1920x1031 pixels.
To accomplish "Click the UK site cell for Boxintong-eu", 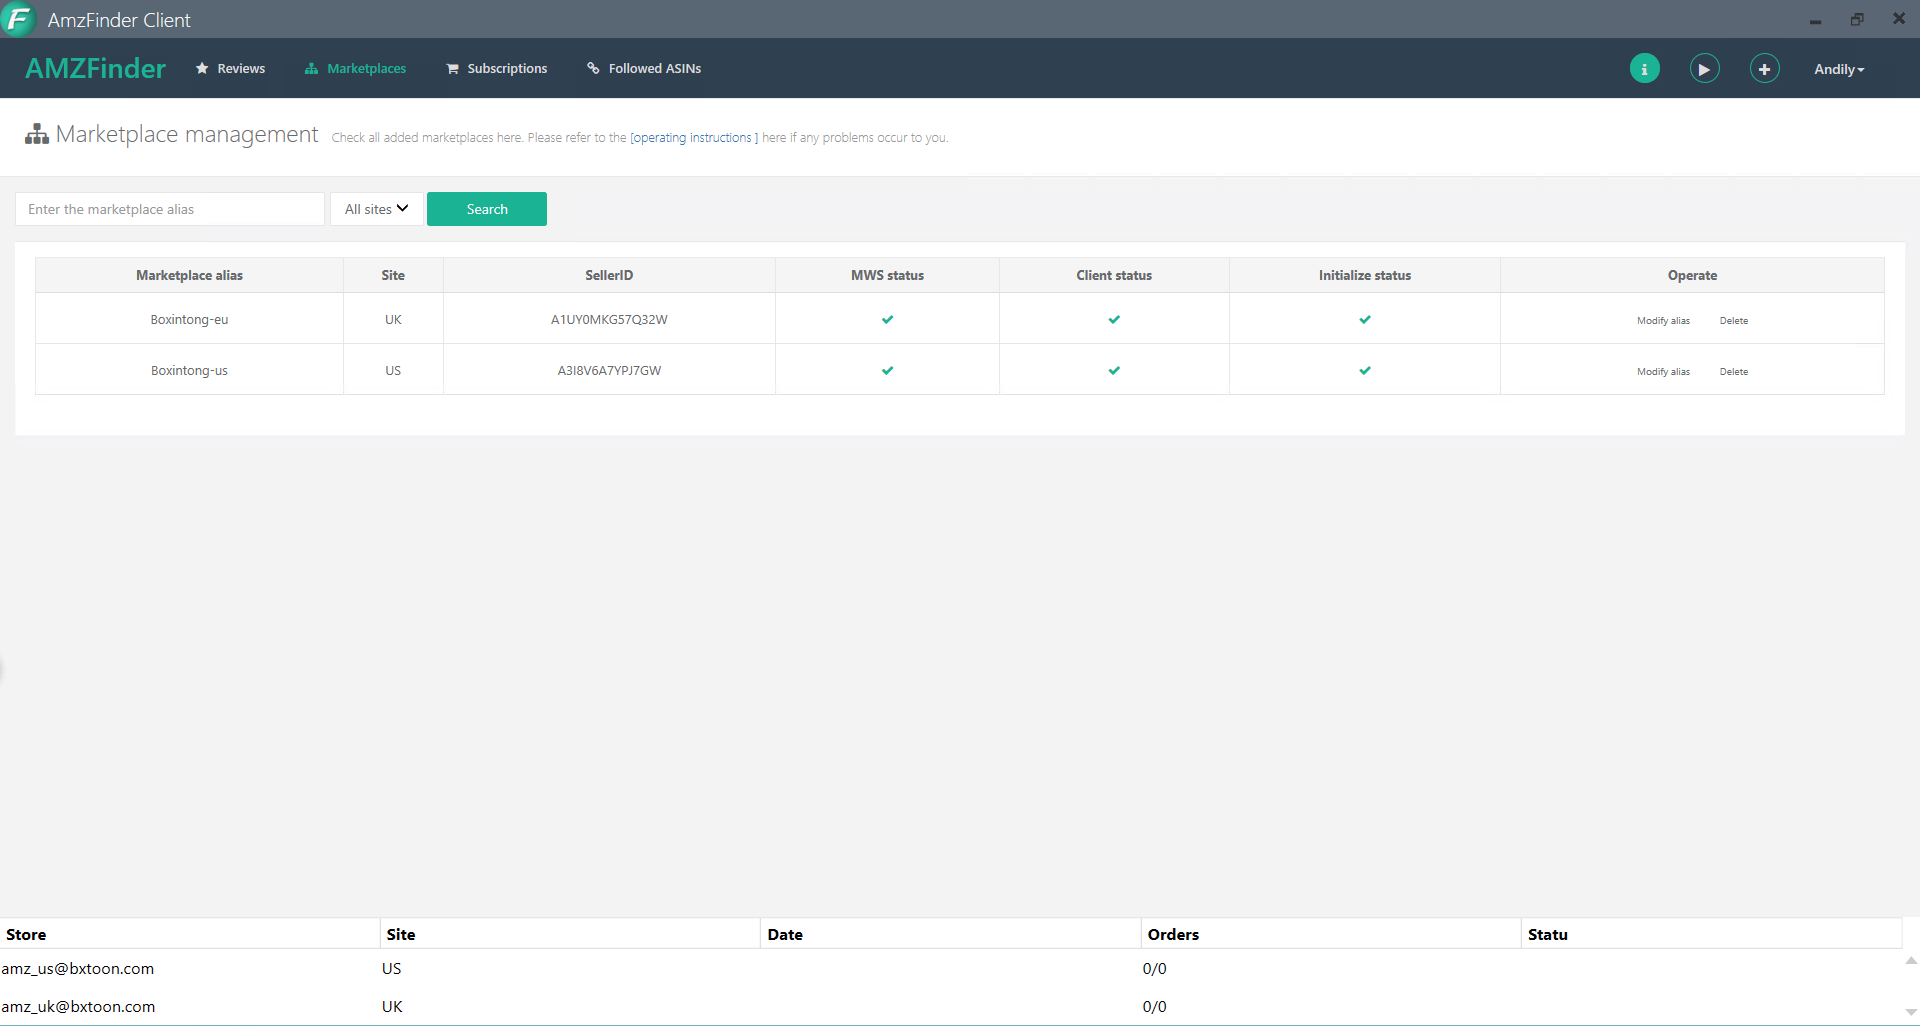I will pyautogui.click(x=393, y=320).
